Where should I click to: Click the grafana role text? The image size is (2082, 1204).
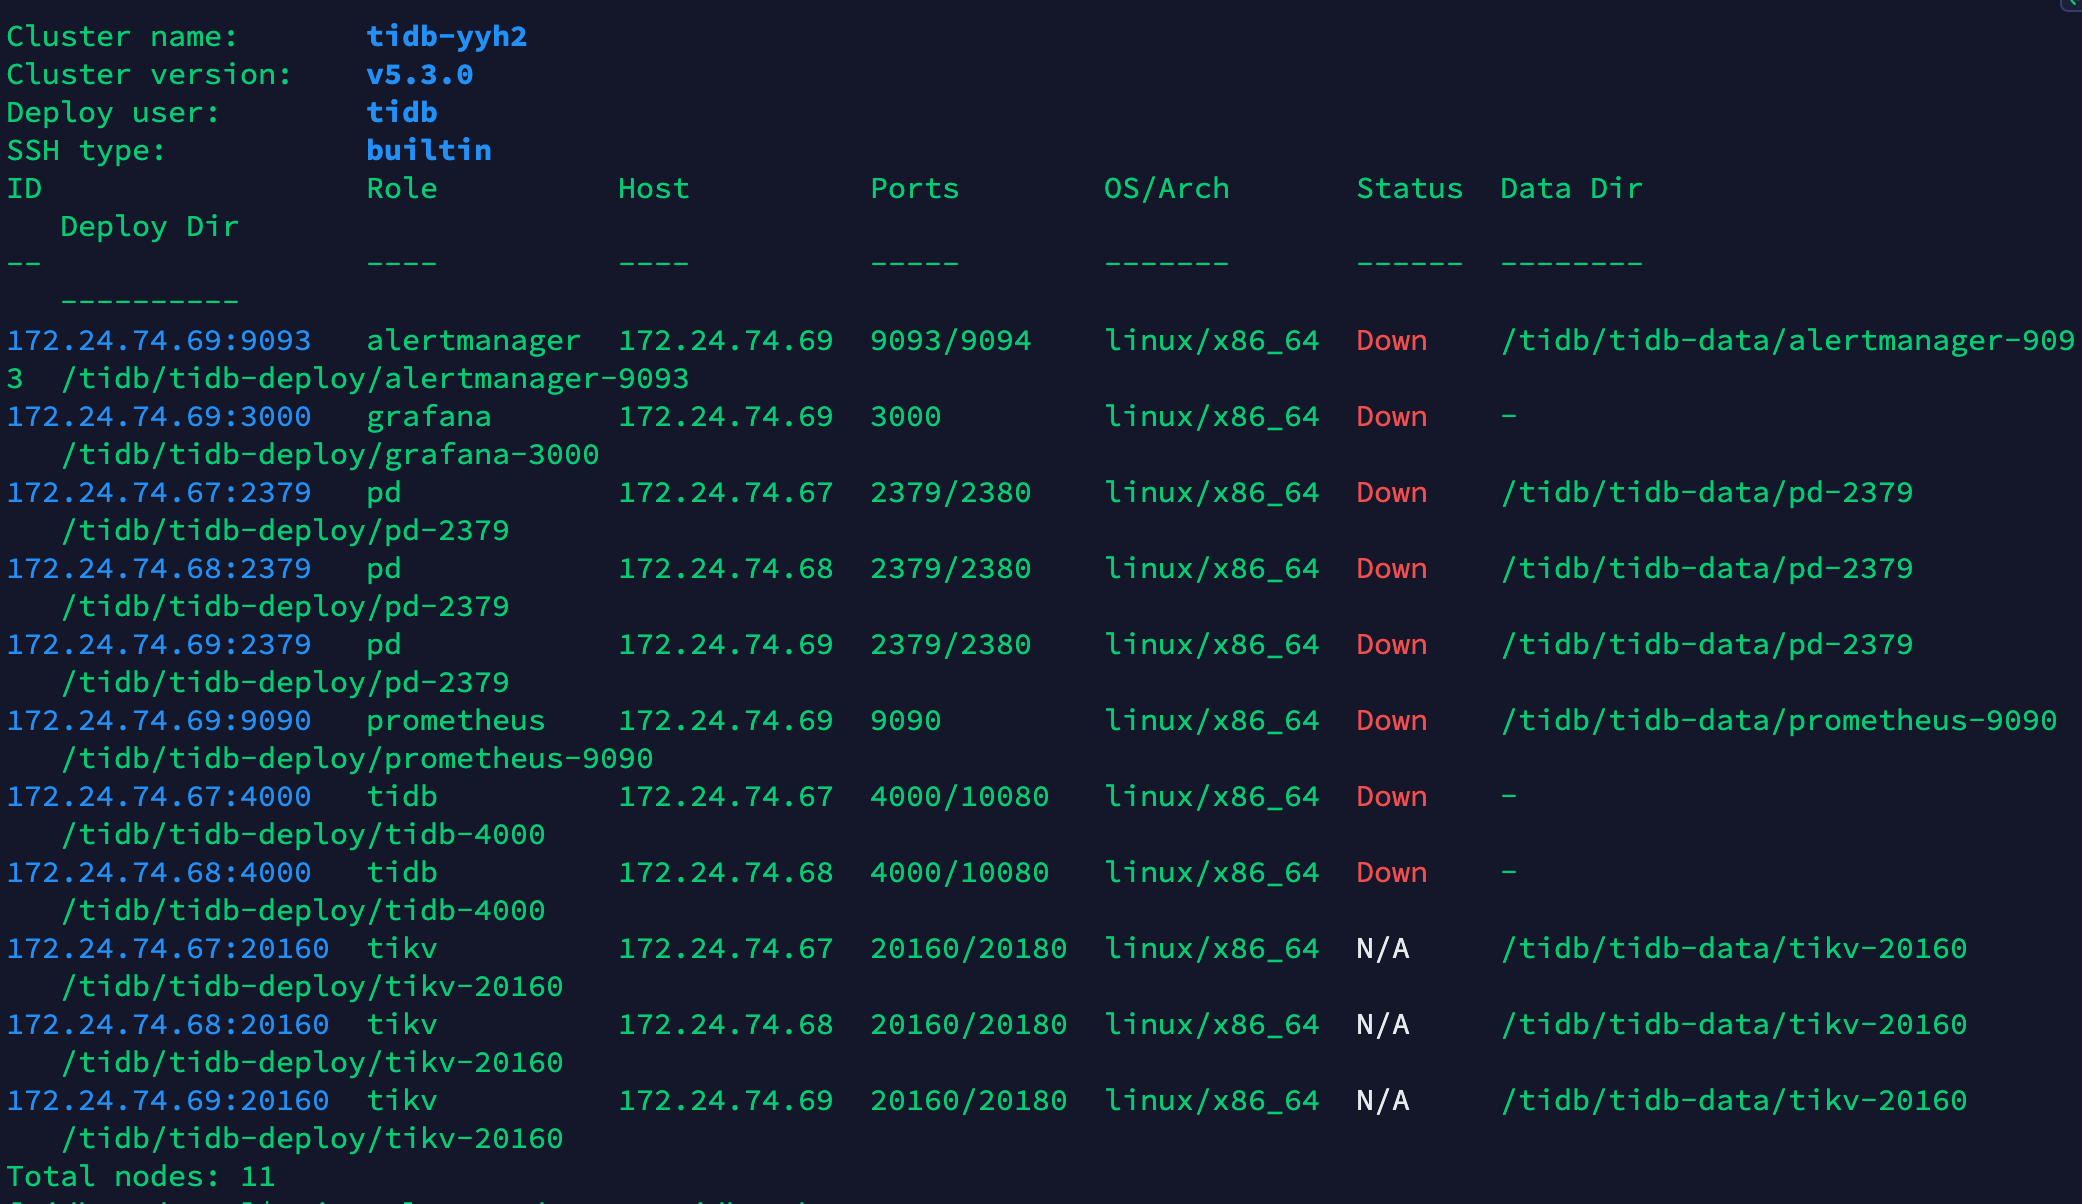pyautogui.click(x=428, y=417)
